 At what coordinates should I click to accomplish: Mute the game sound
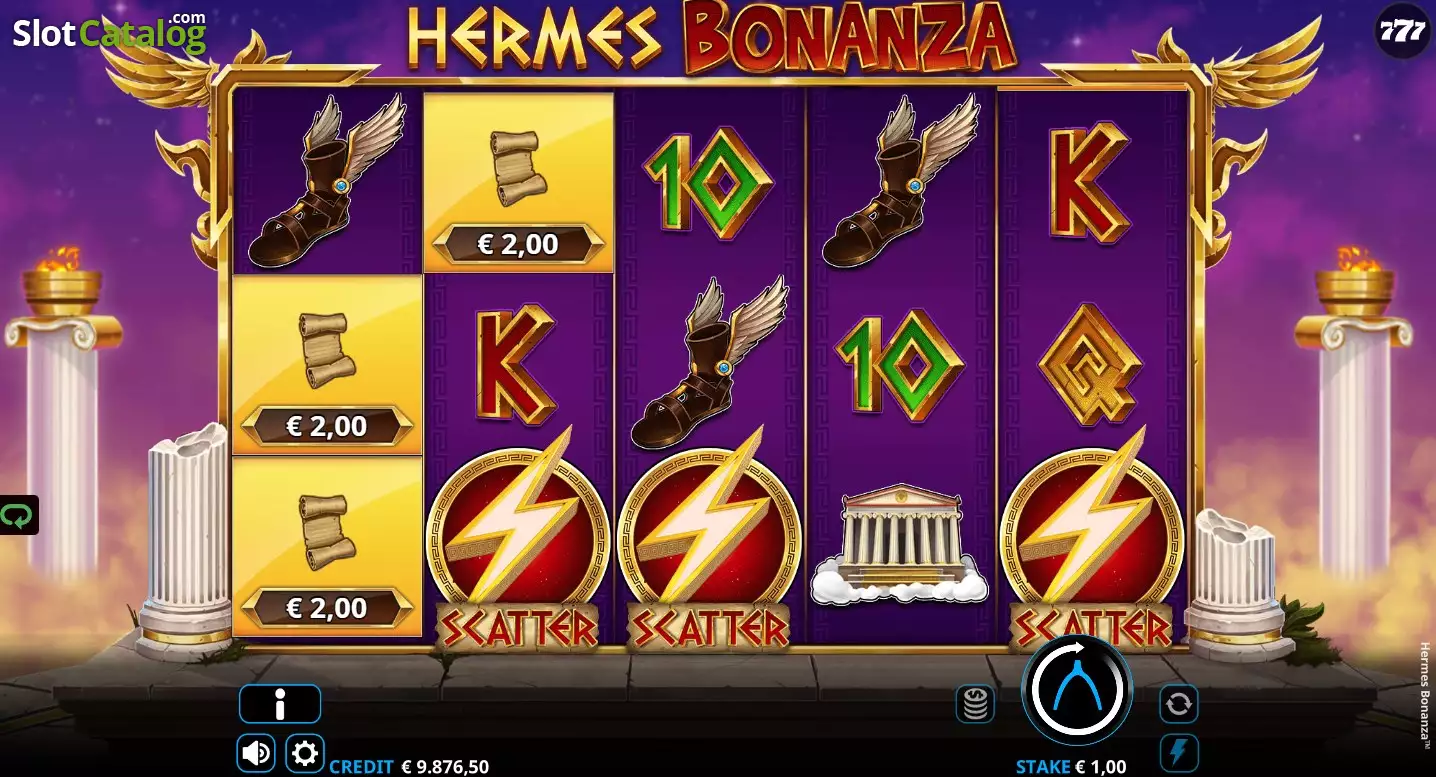256,753
